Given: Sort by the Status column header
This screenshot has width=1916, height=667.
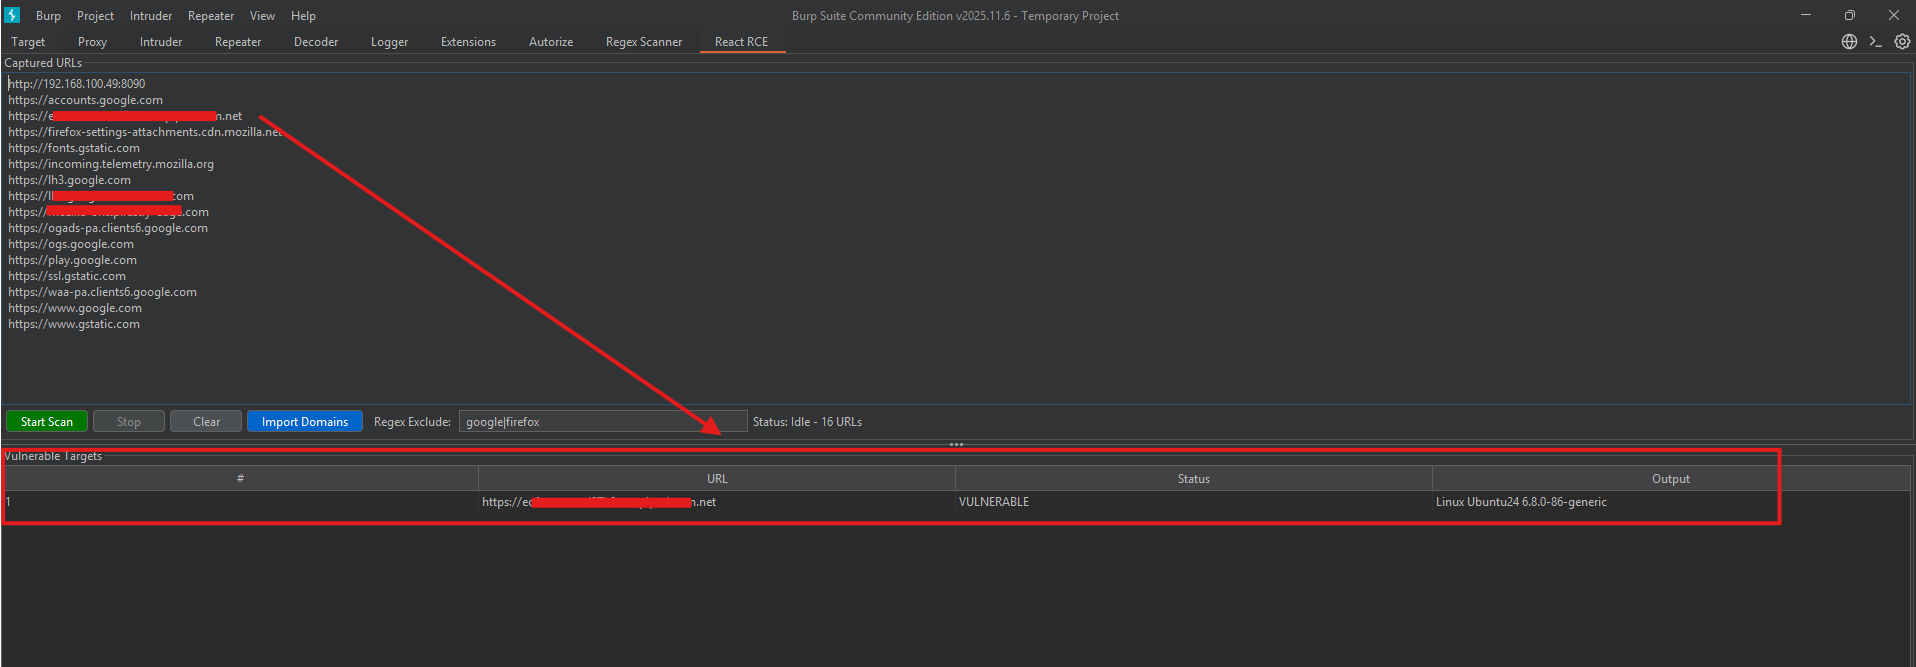Looking at the screenshot, I should click(1194, 479).
